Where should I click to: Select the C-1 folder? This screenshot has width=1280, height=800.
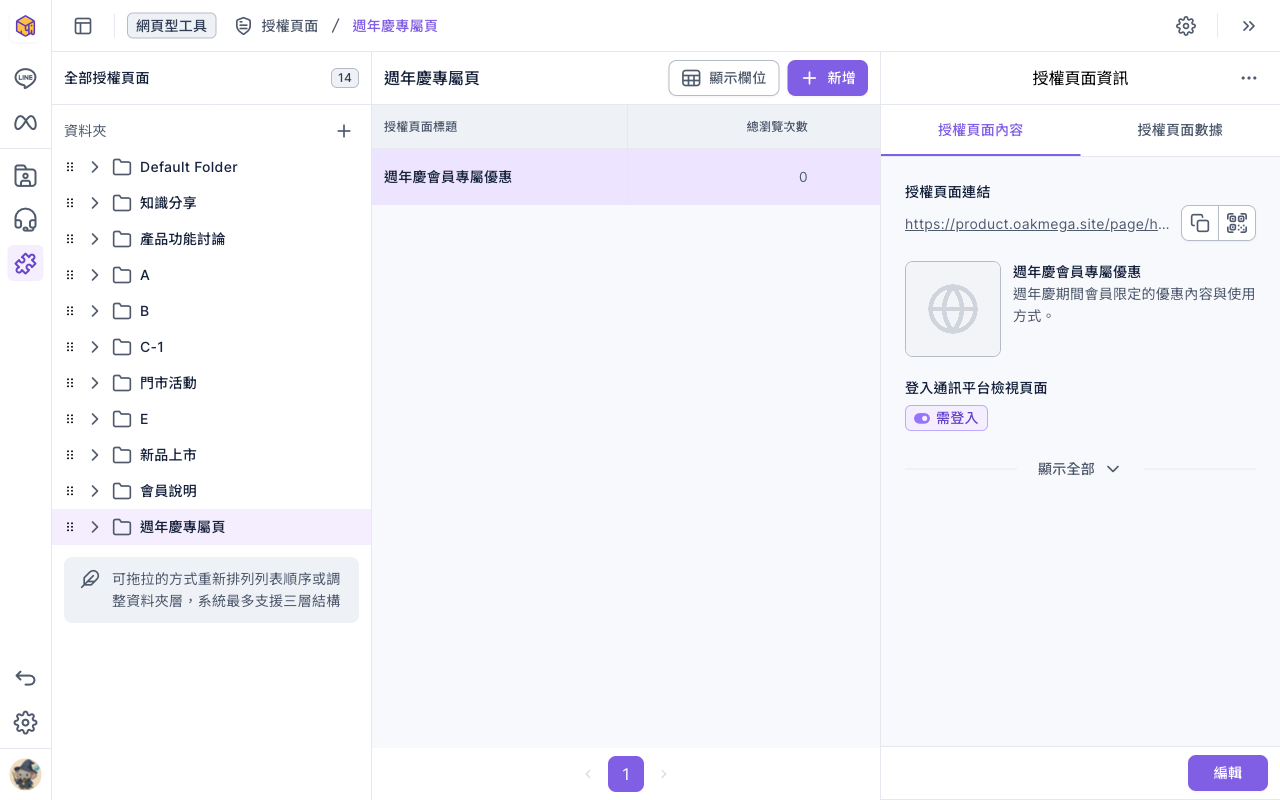pyautogui.click(x=212, y=347)
